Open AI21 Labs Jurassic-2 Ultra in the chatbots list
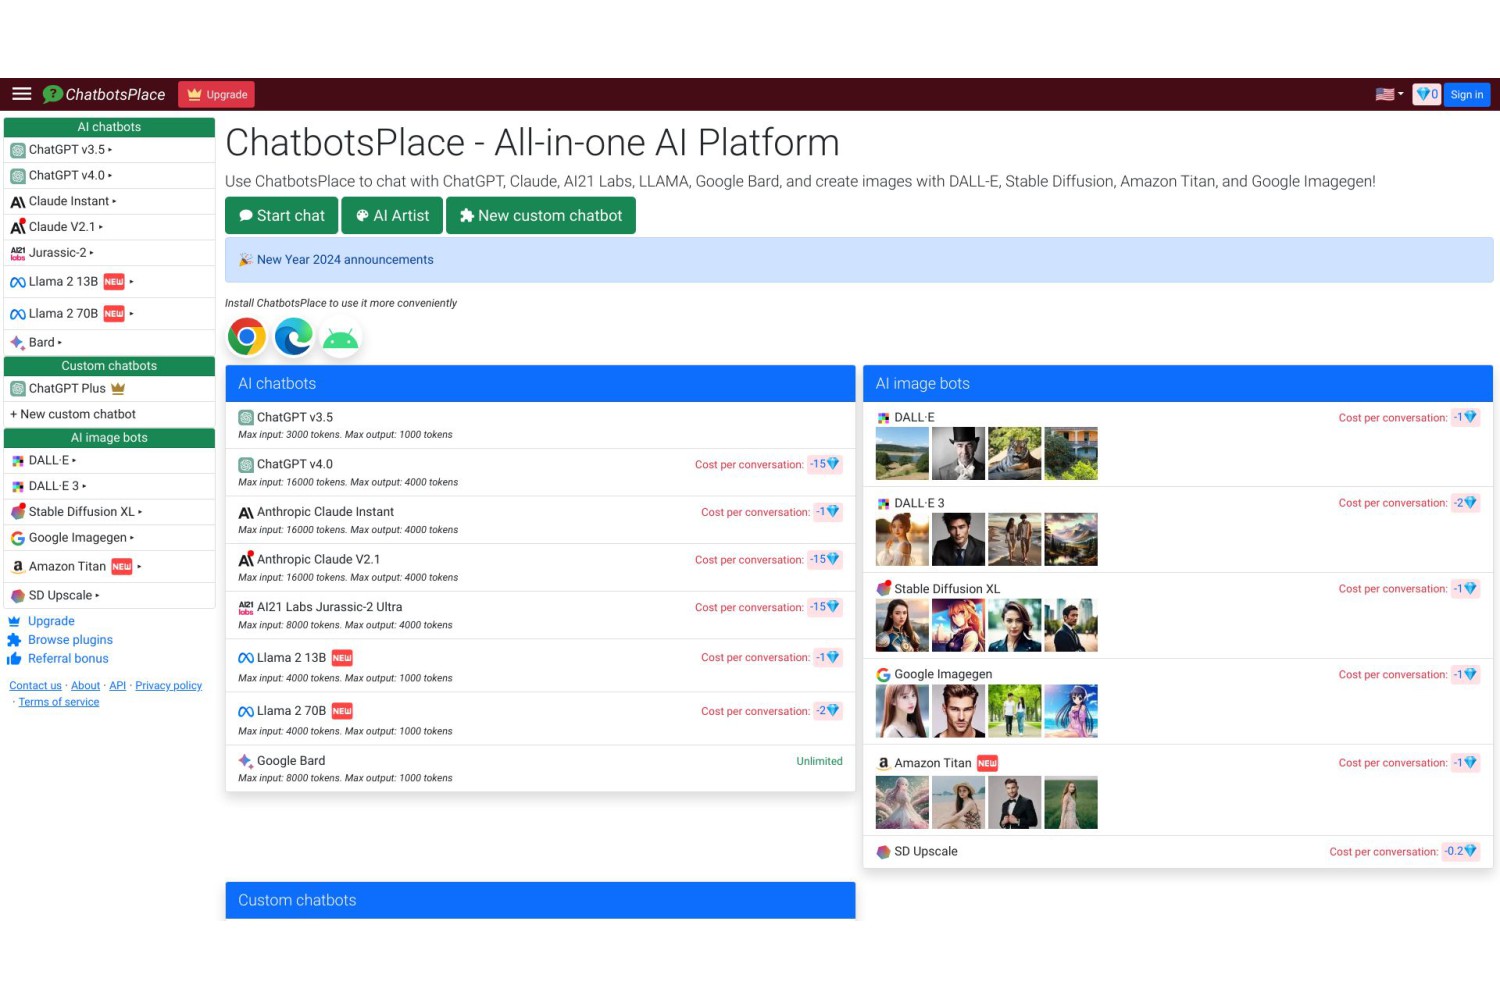This screenshot has width=1500, height=1000. pyautogui.click(x=329, y=607)
